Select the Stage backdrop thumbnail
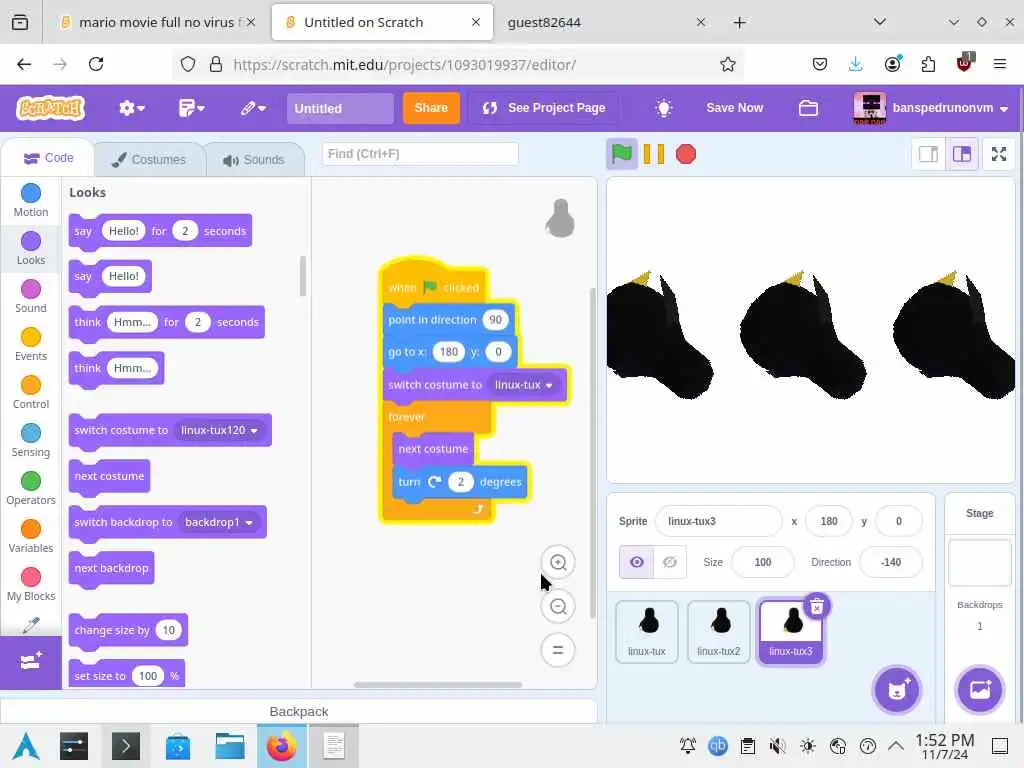 coord(979,563)
